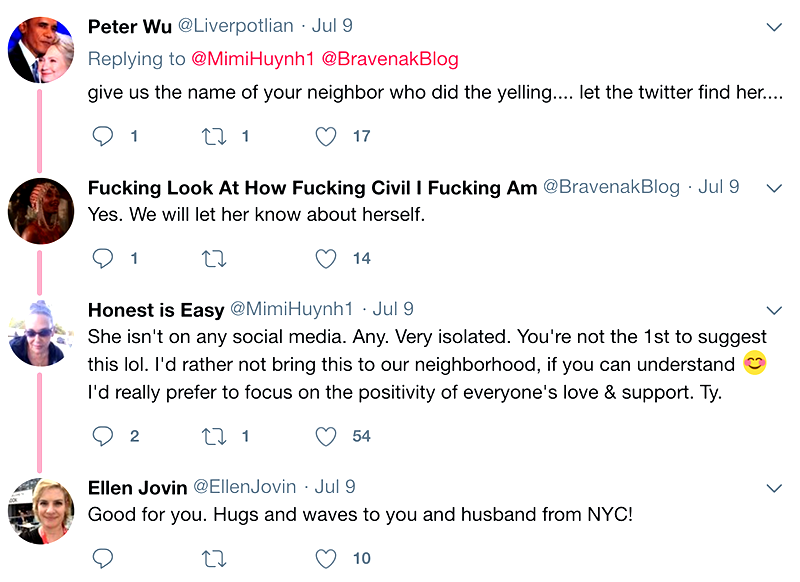Open Ellen Jovin's profile name
The image size is (800, 582).
click(x=138, y=487)
